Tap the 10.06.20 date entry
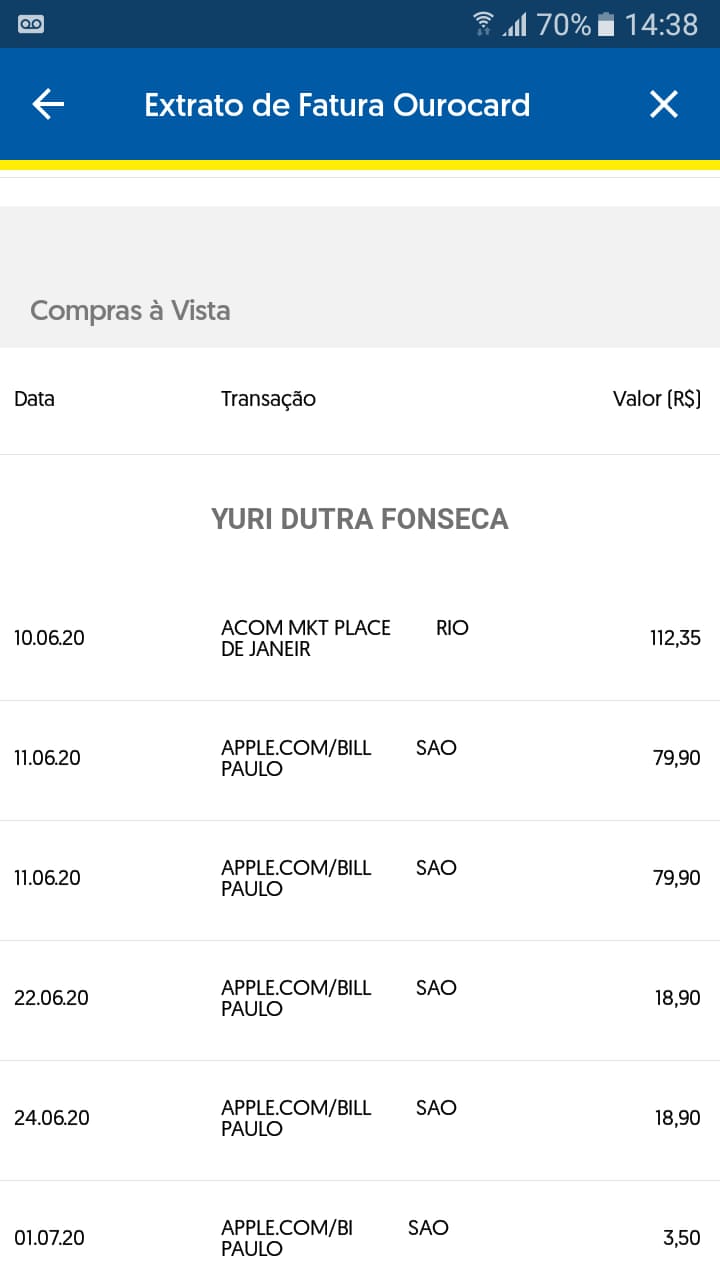This screenshot has width=720, height=1280. coord(49,638)
